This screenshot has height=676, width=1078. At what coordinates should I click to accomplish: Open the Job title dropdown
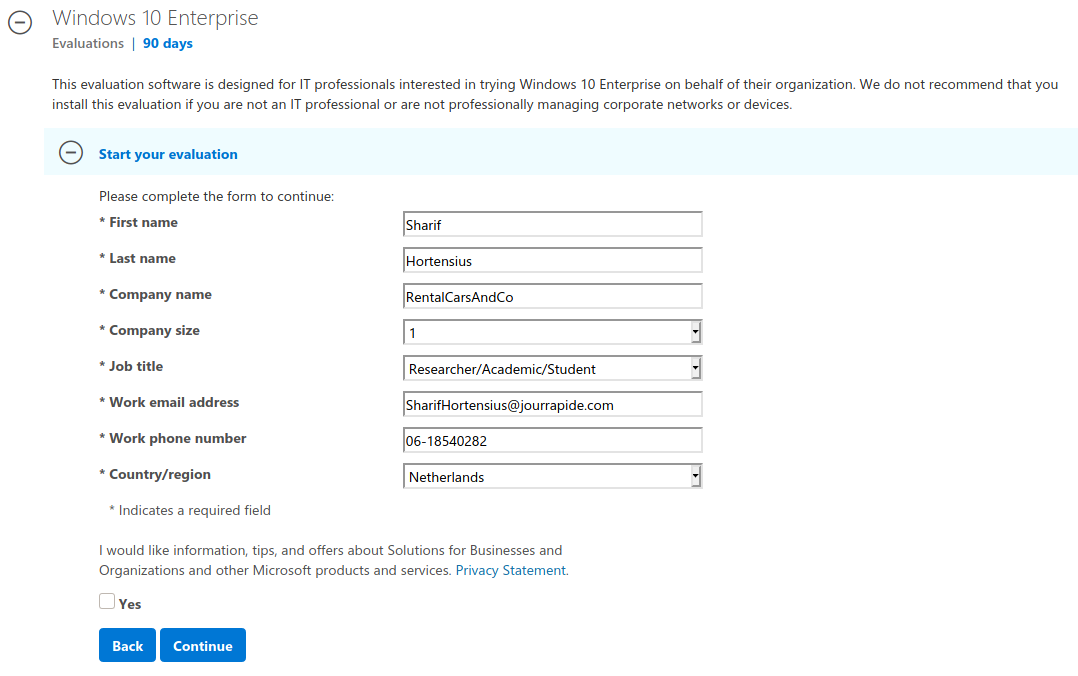(553, 369)
